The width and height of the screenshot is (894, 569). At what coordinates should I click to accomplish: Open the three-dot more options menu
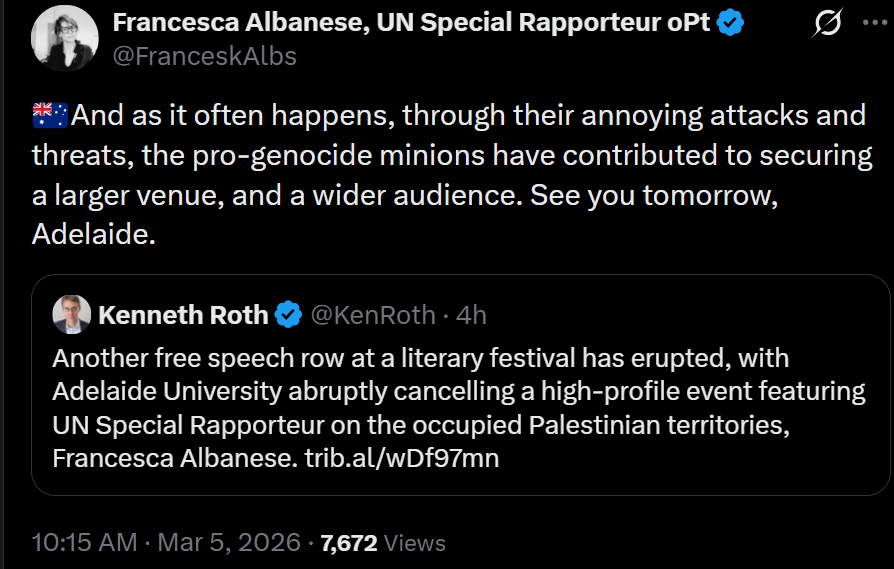(x=875, y=22)
